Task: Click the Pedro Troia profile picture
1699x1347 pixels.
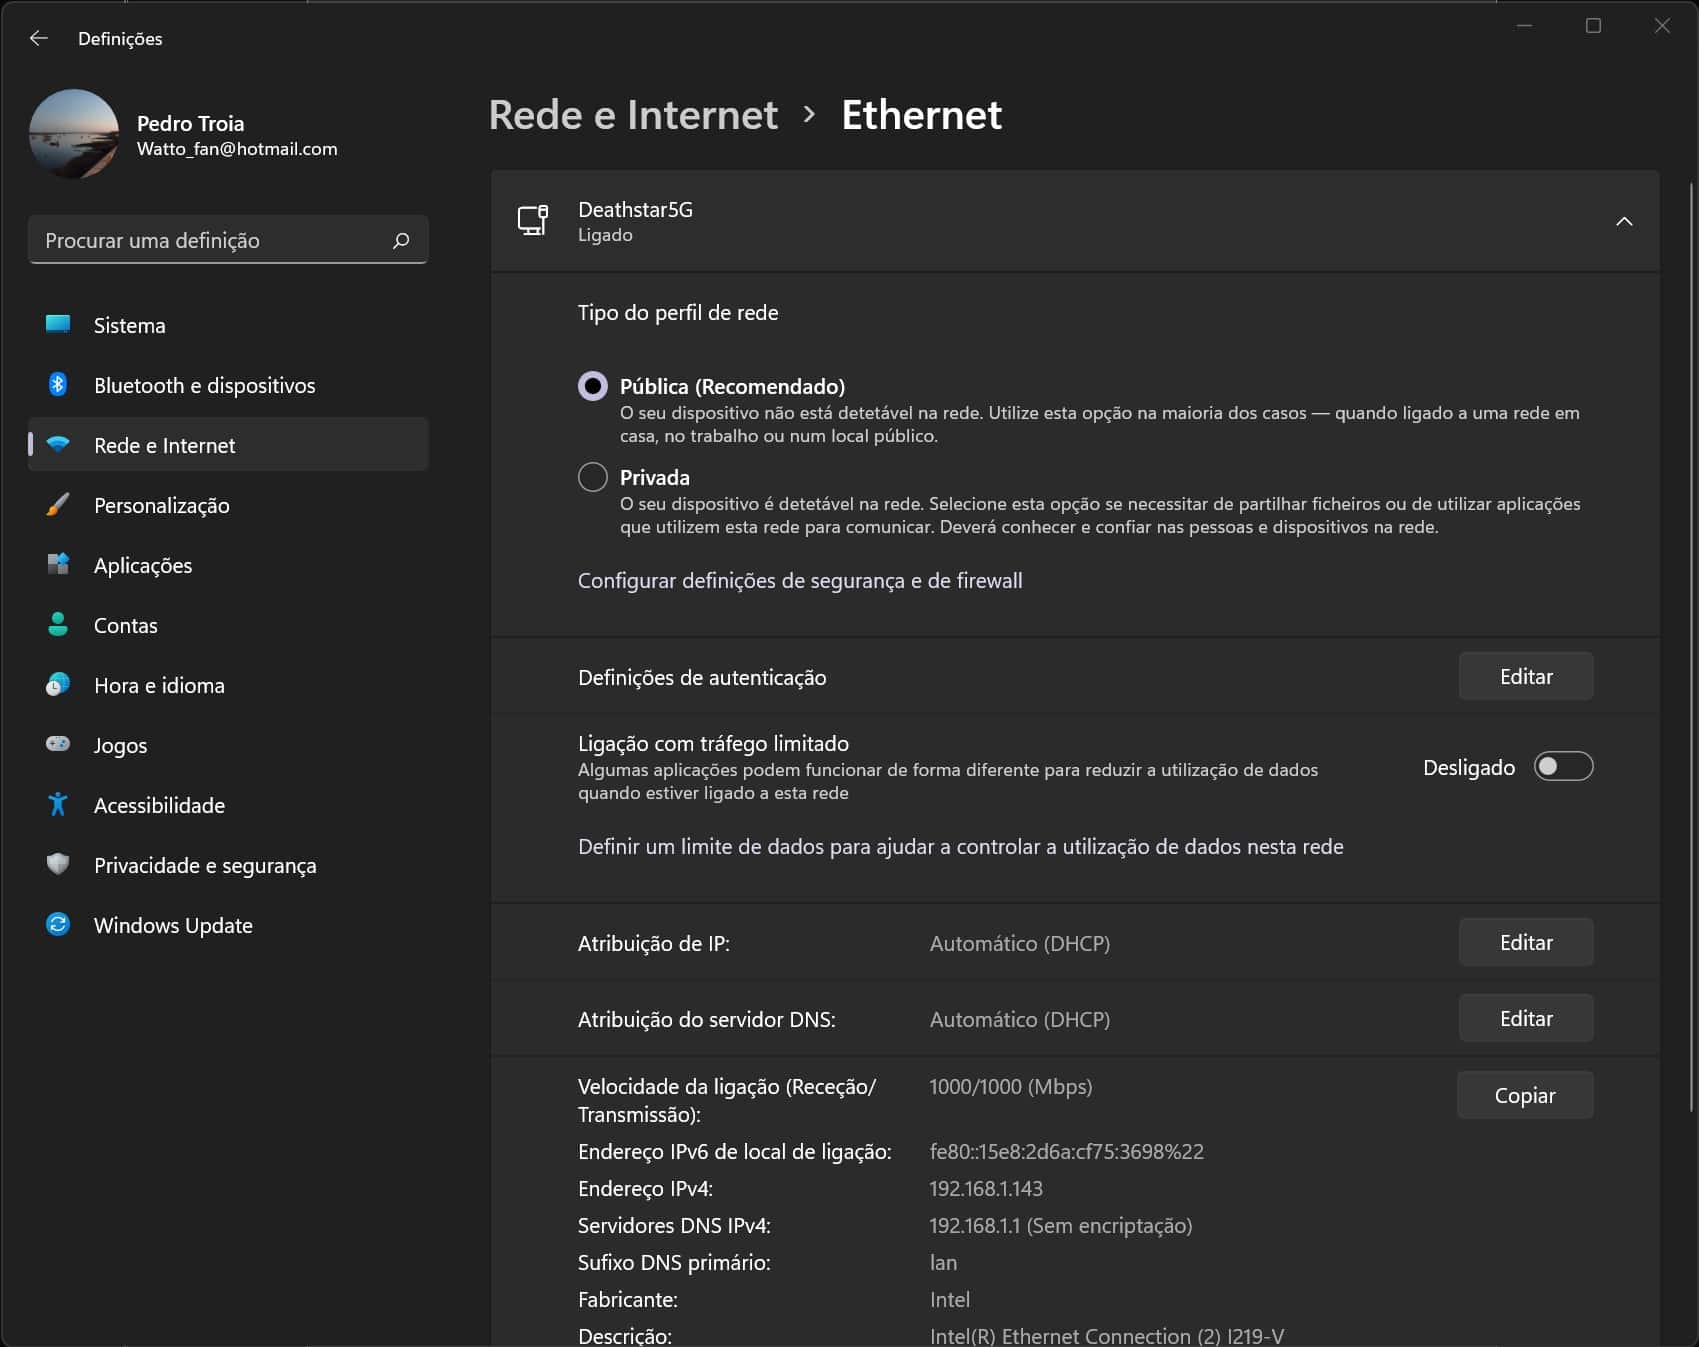Action: 74,134
